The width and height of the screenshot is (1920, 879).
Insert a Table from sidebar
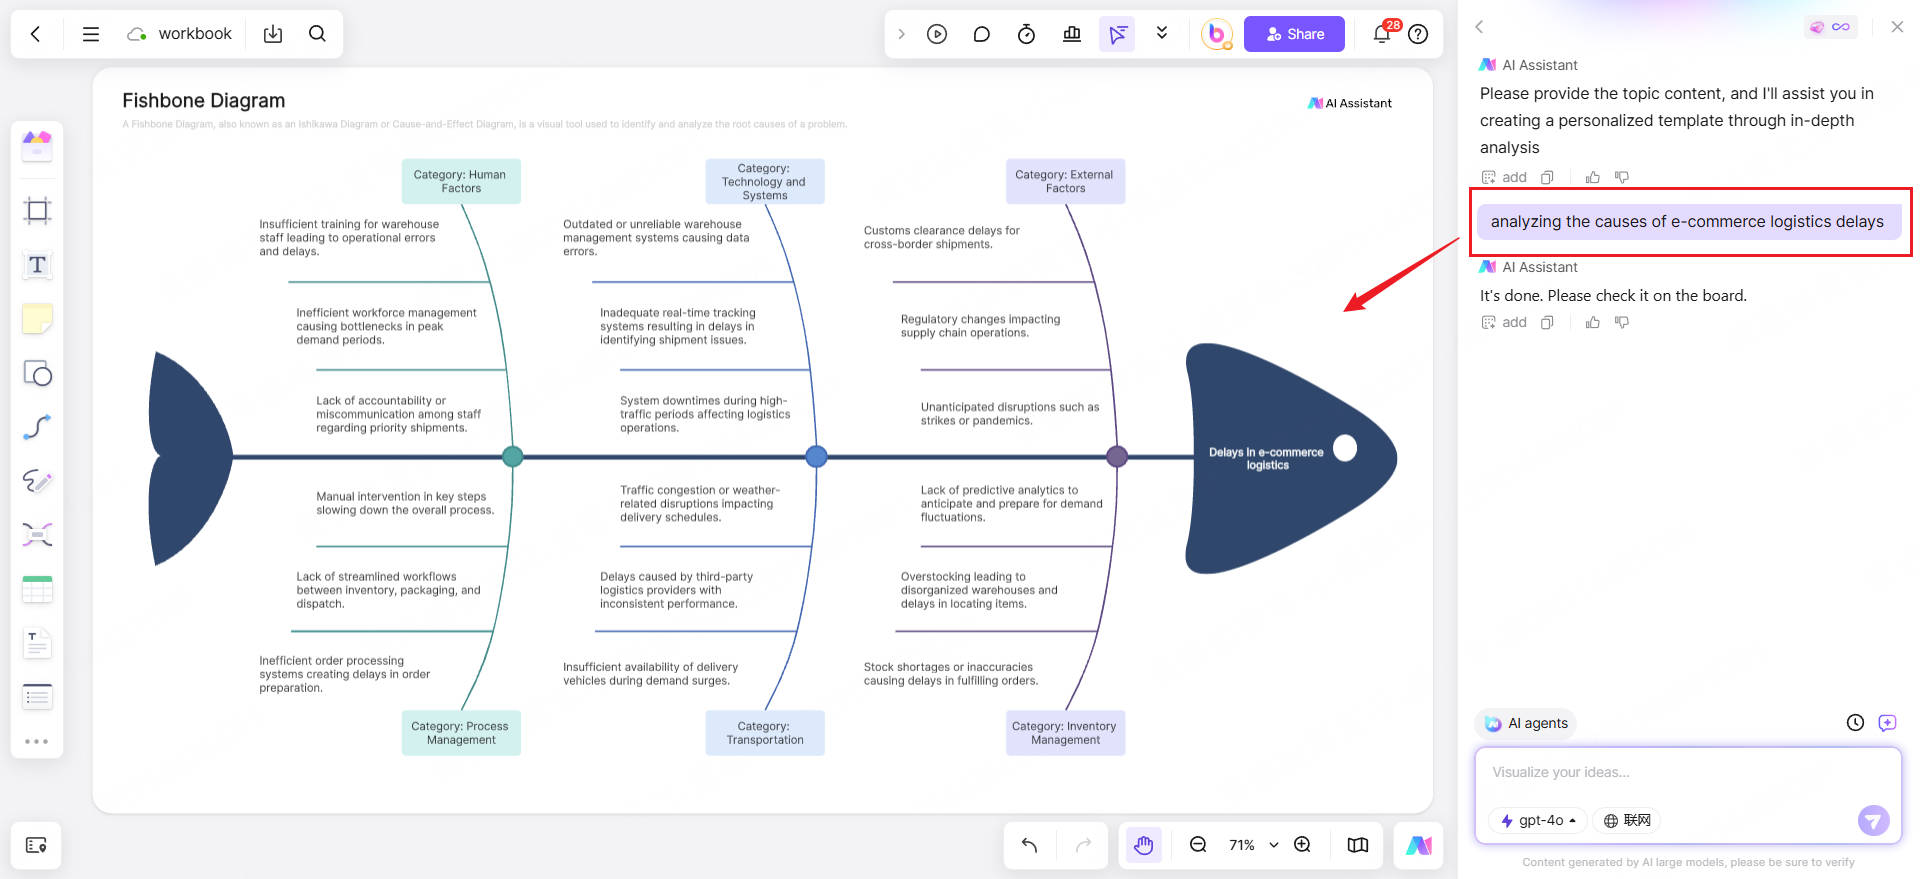(37, 589)
